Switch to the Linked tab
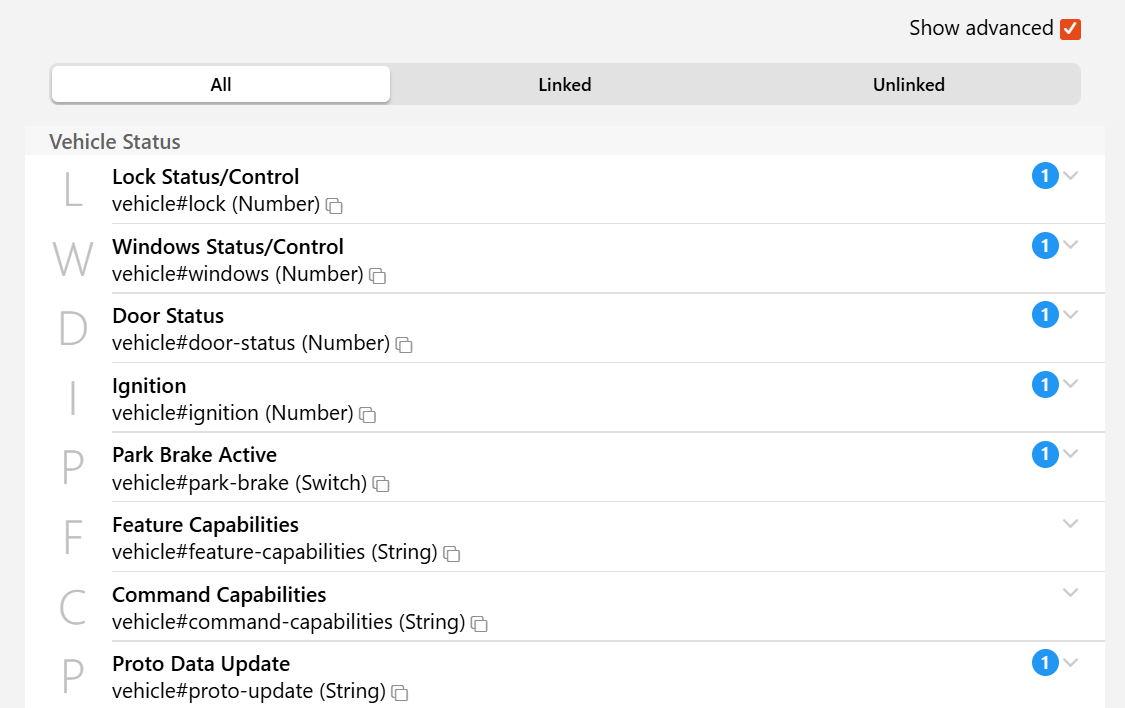This screenshot has width=1125, height=708. pos(565,85)
